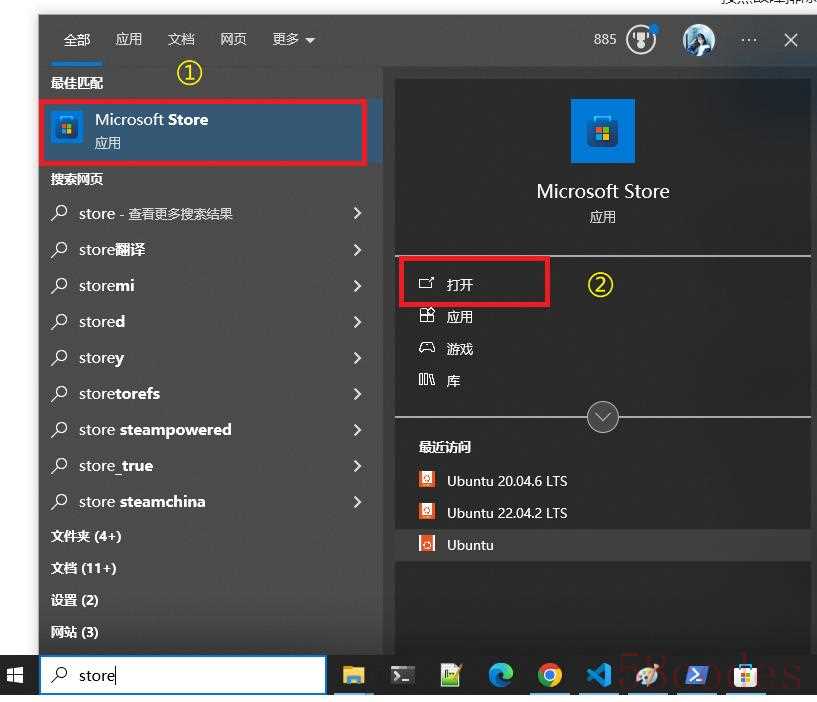
Task: Switch to the 文档 tab
Action: coord(181,39)
